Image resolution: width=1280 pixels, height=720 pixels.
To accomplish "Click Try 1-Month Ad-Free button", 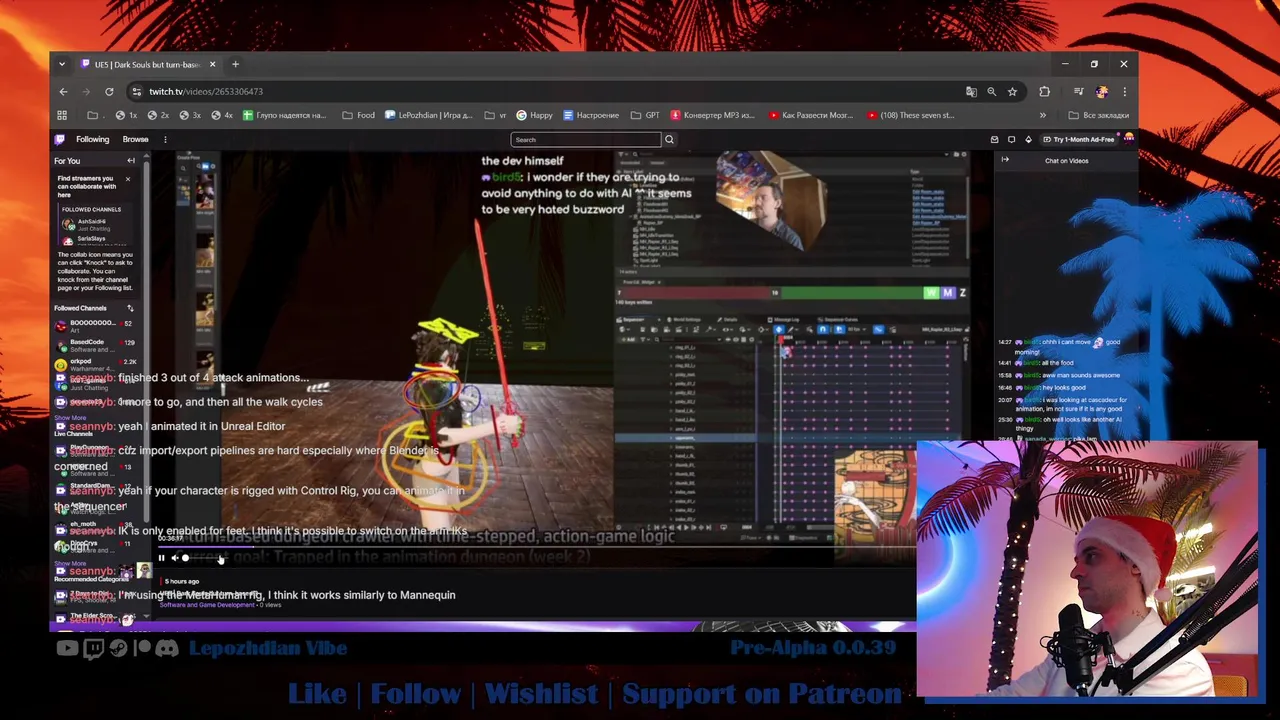I will click(1079, 139).
